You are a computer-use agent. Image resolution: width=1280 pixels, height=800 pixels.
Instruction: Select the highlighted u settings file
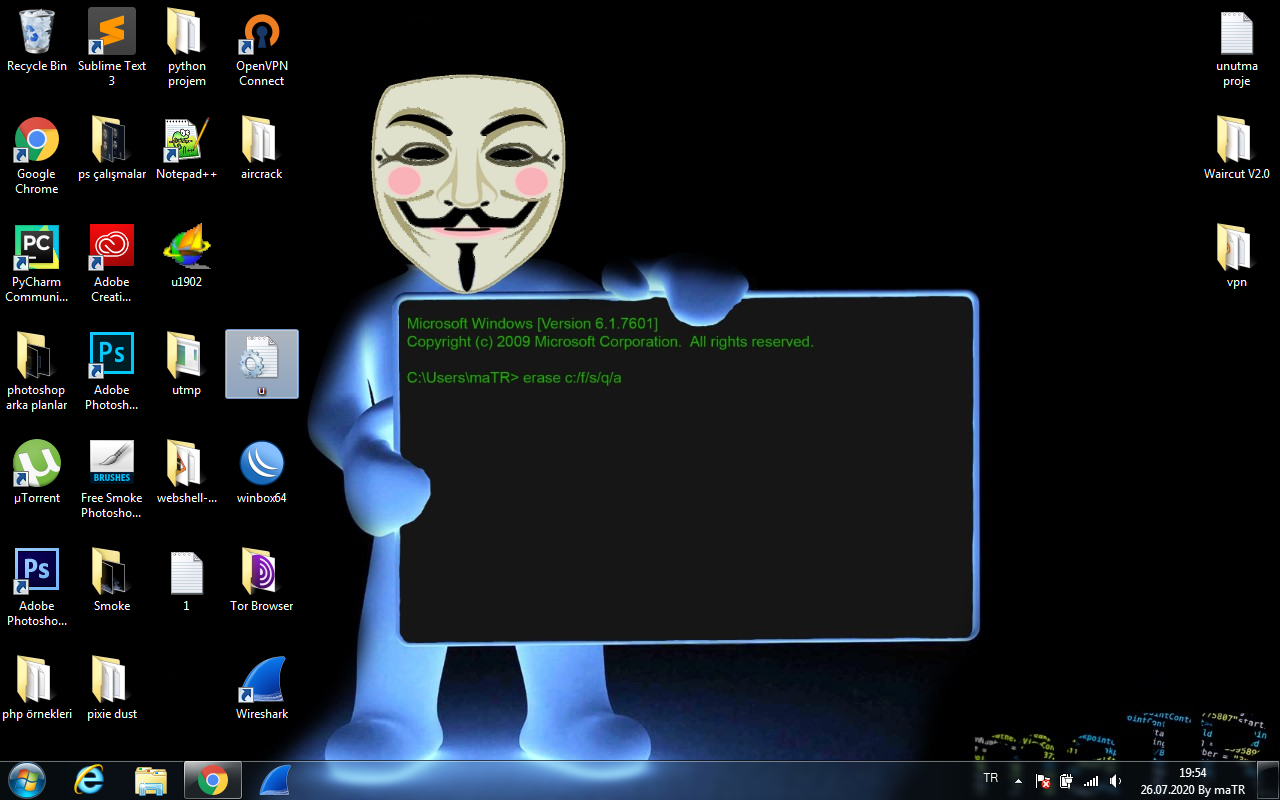pyautogui.click(x=262, y=364)
